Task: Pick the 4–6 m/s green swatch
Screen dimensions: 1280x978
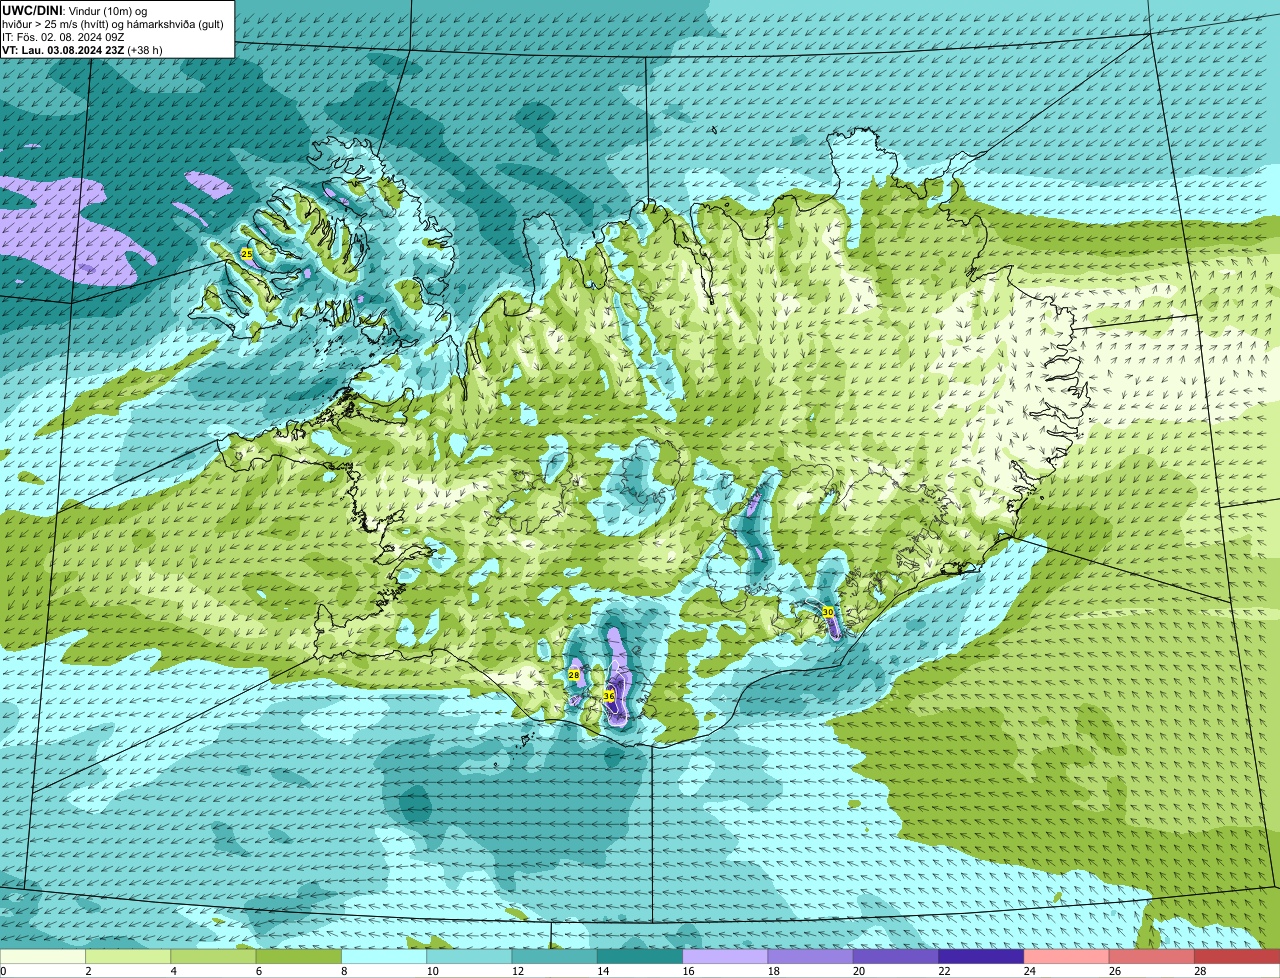Action: tap(213, 956)
